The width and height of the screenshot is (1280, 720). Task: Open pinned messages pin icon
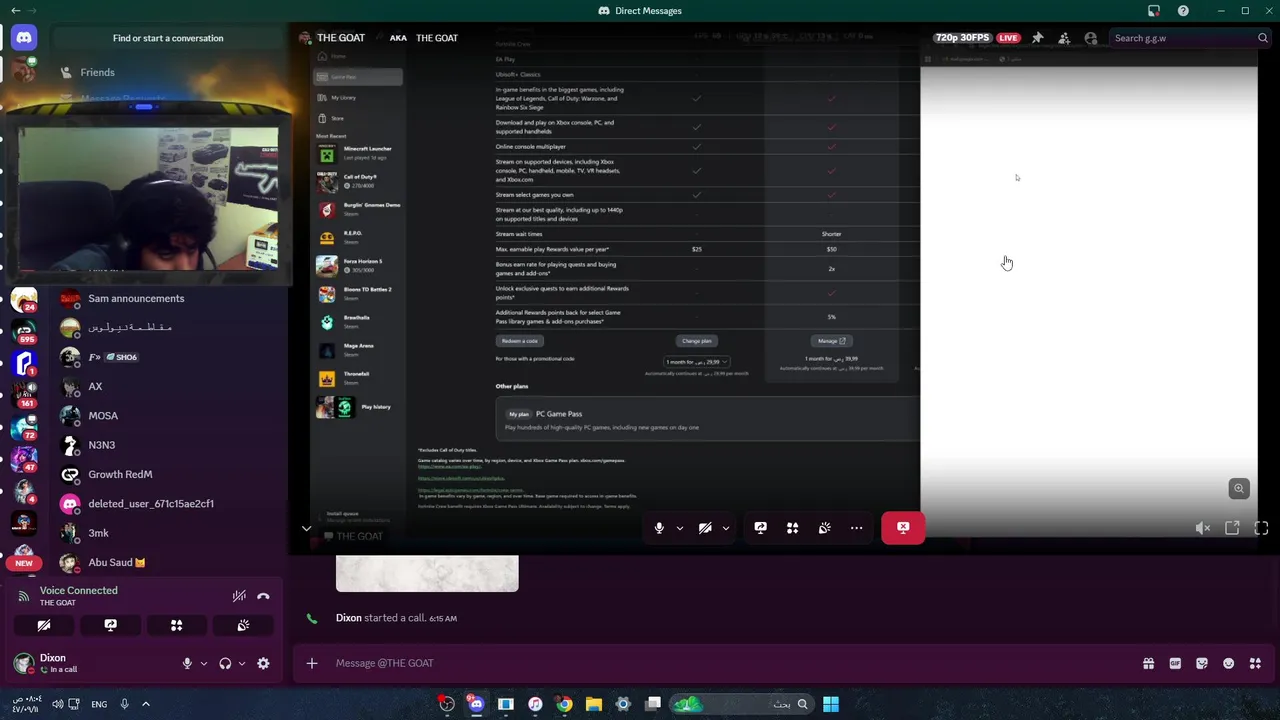(1037, 38)
